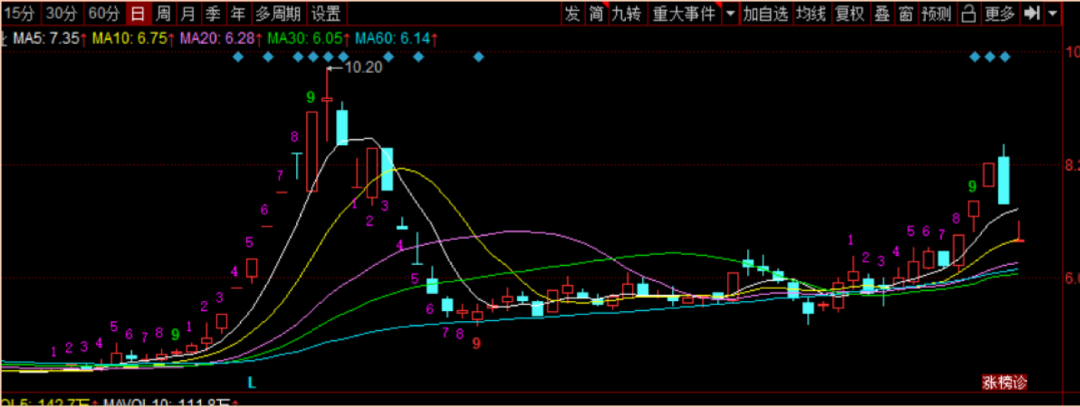
Task: Open the 复权 price adjustment option
Action: point(851,13)
